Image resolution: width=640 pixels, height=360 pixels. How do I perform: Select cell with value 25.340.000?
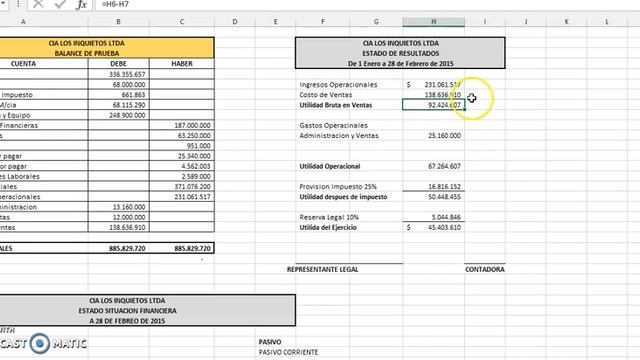pyautogui.click(x=182, y=156)
